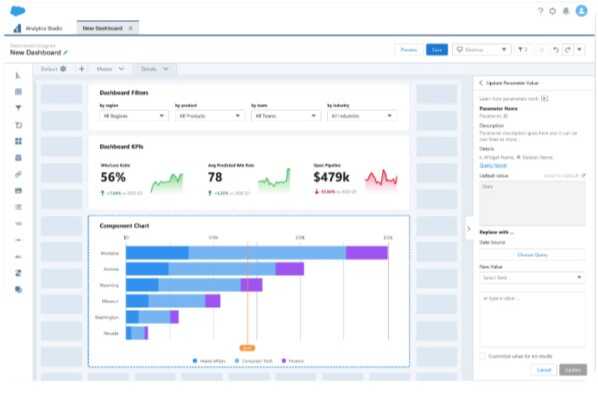Click the orange reference line marker
The image size is (598, 399).
click(247, 348)
